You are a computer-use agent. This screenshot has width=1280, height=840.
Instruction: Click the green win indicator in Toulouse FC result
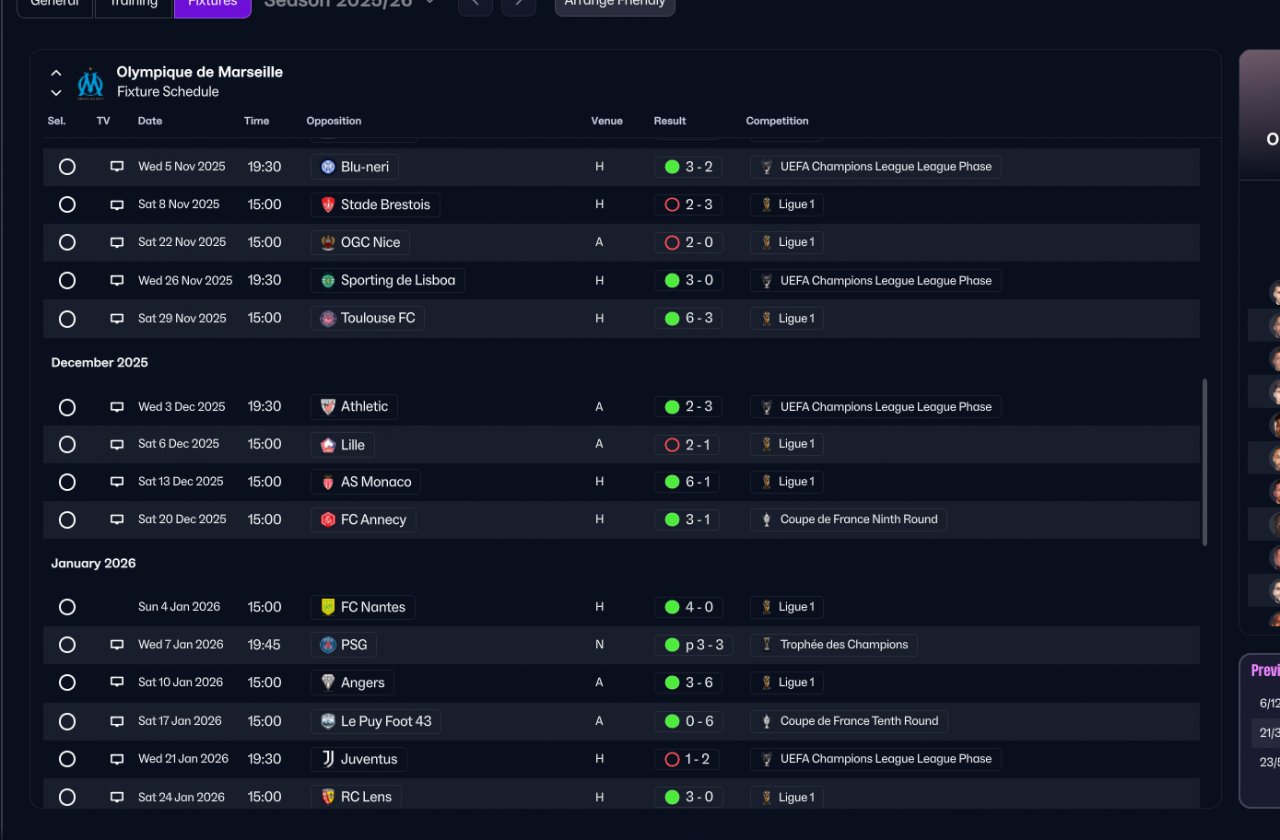672,319
